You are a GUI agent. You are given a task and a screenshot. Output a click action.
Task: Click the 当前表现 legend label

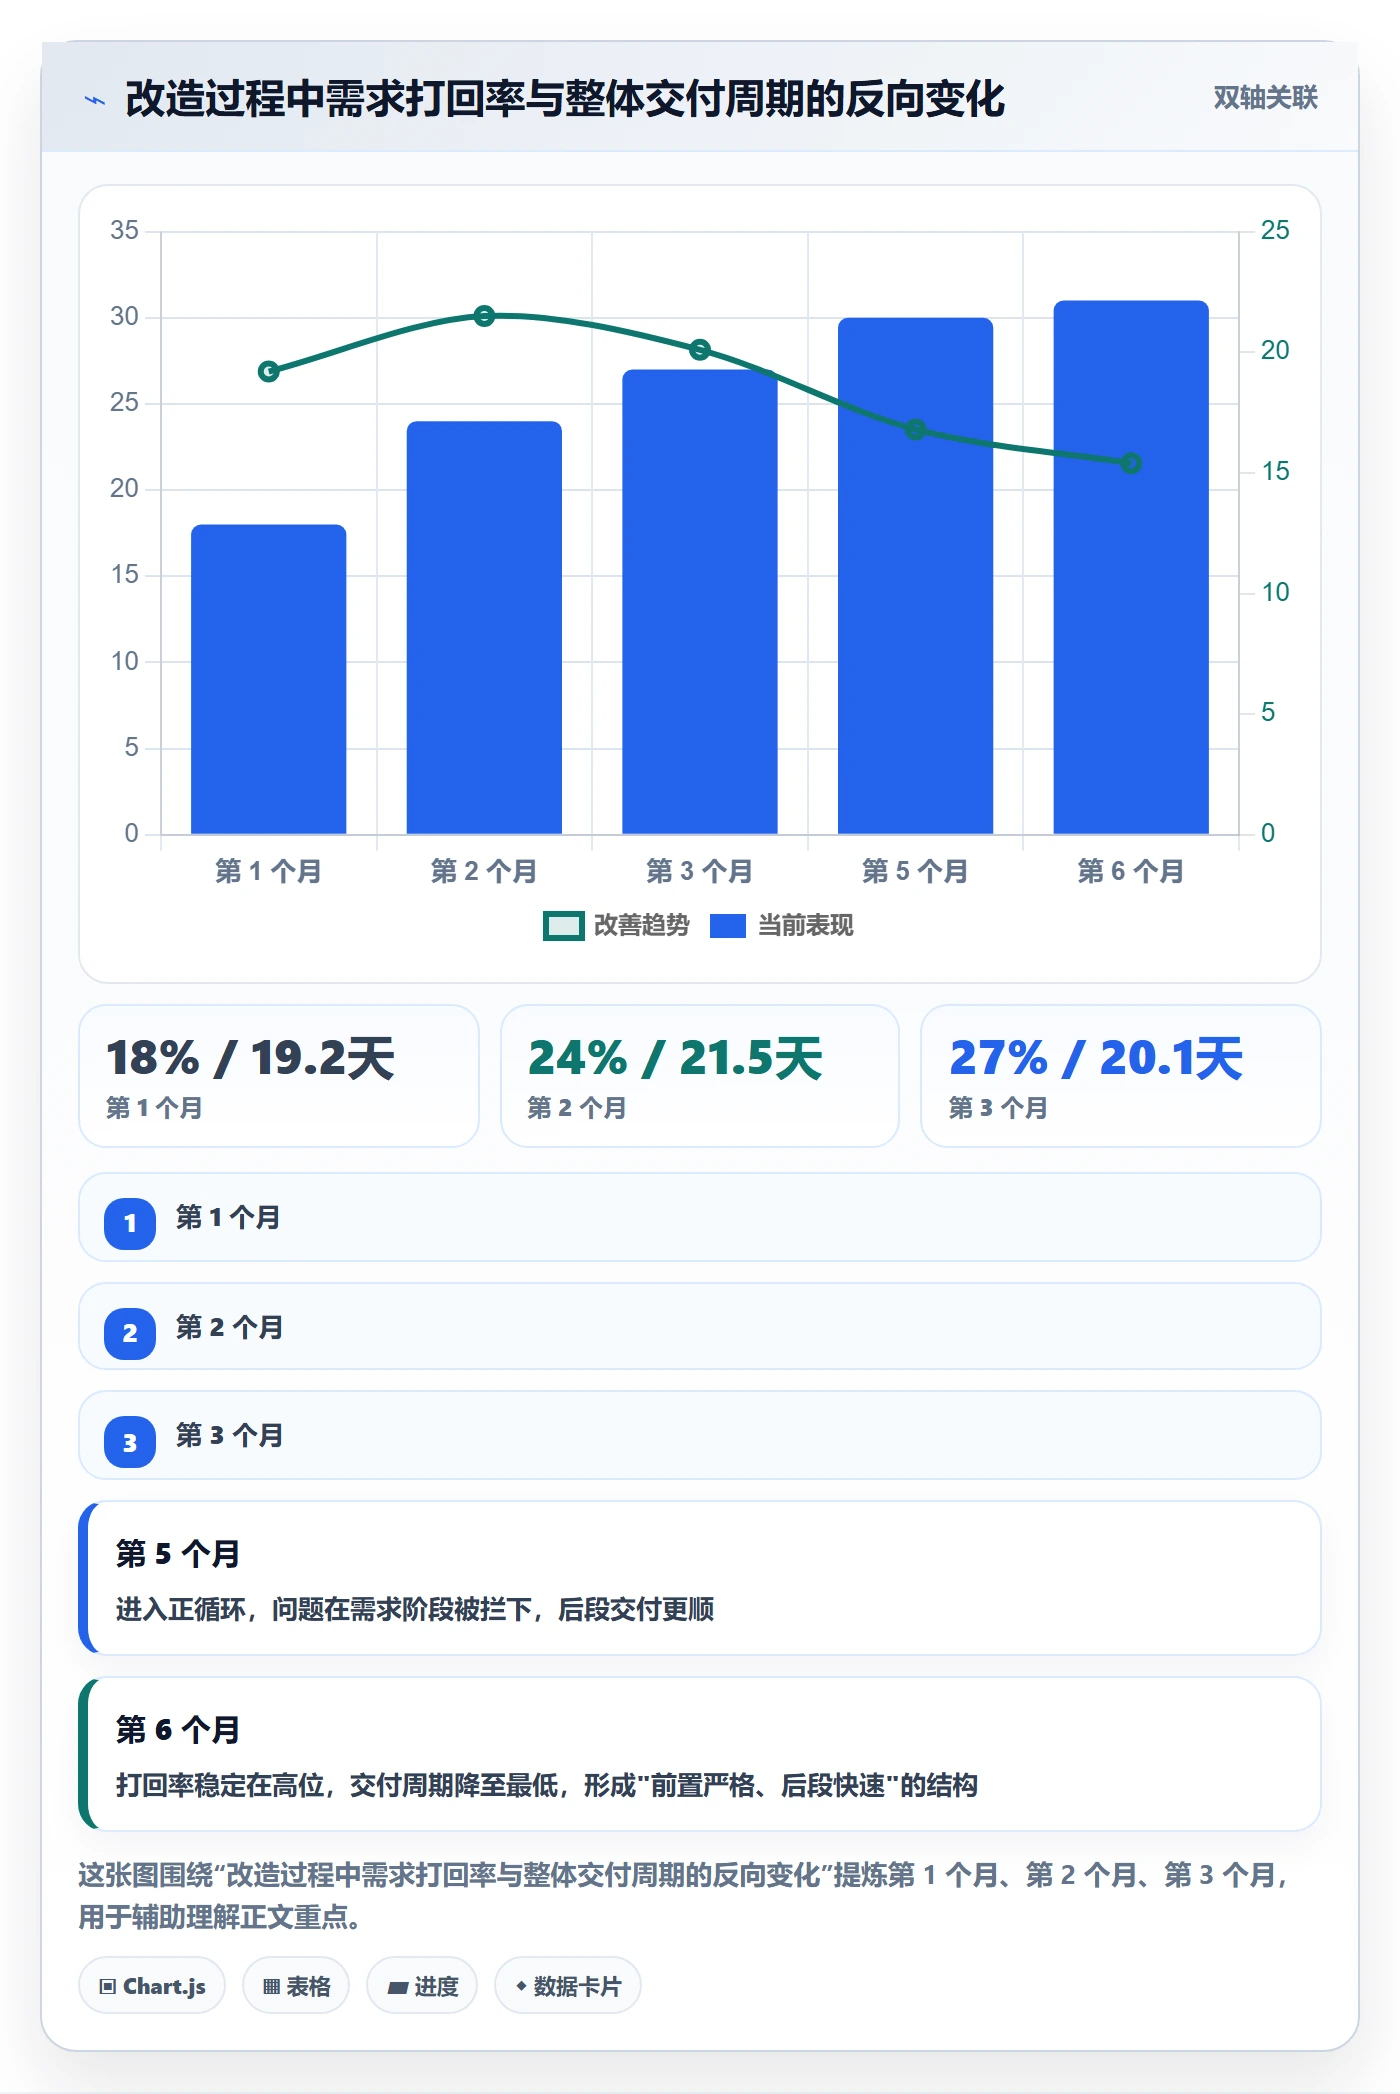[x=806, y=926]
